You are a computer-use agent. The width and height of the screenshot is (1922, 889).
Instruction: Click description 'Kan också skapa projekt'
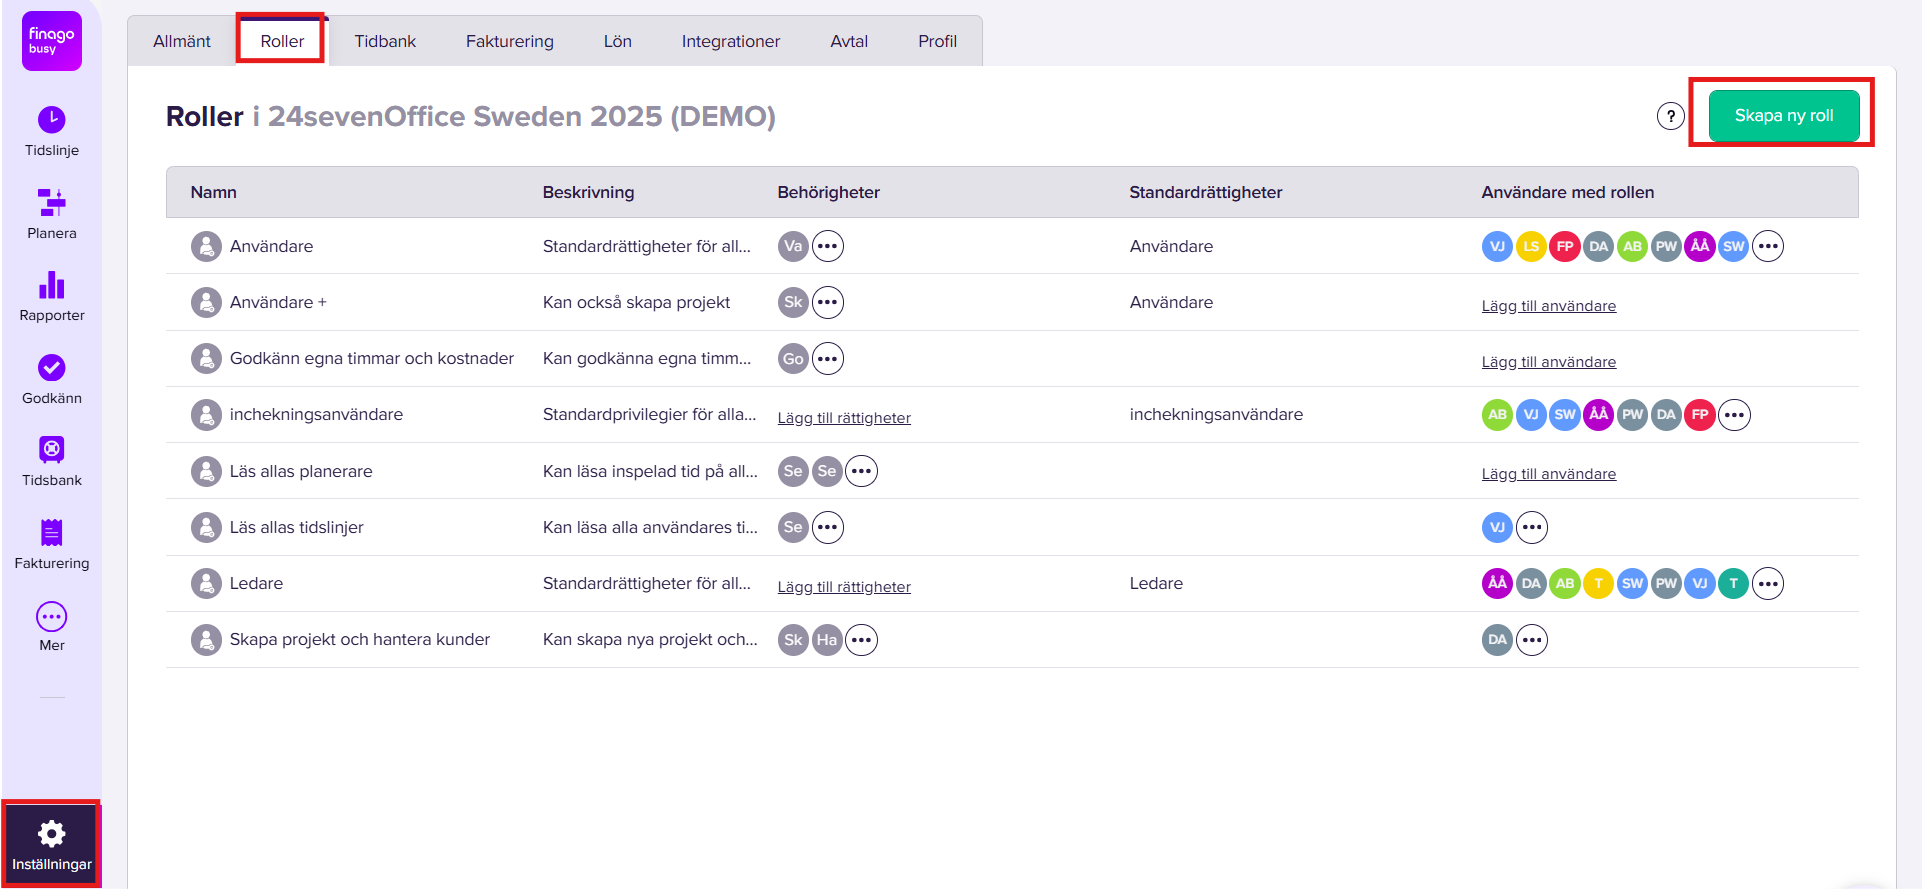637,302
